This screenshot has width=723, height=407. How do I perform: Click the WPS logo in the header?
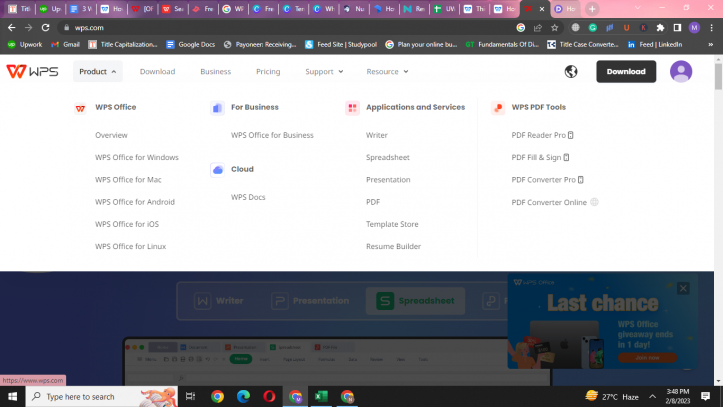[32, 71]
